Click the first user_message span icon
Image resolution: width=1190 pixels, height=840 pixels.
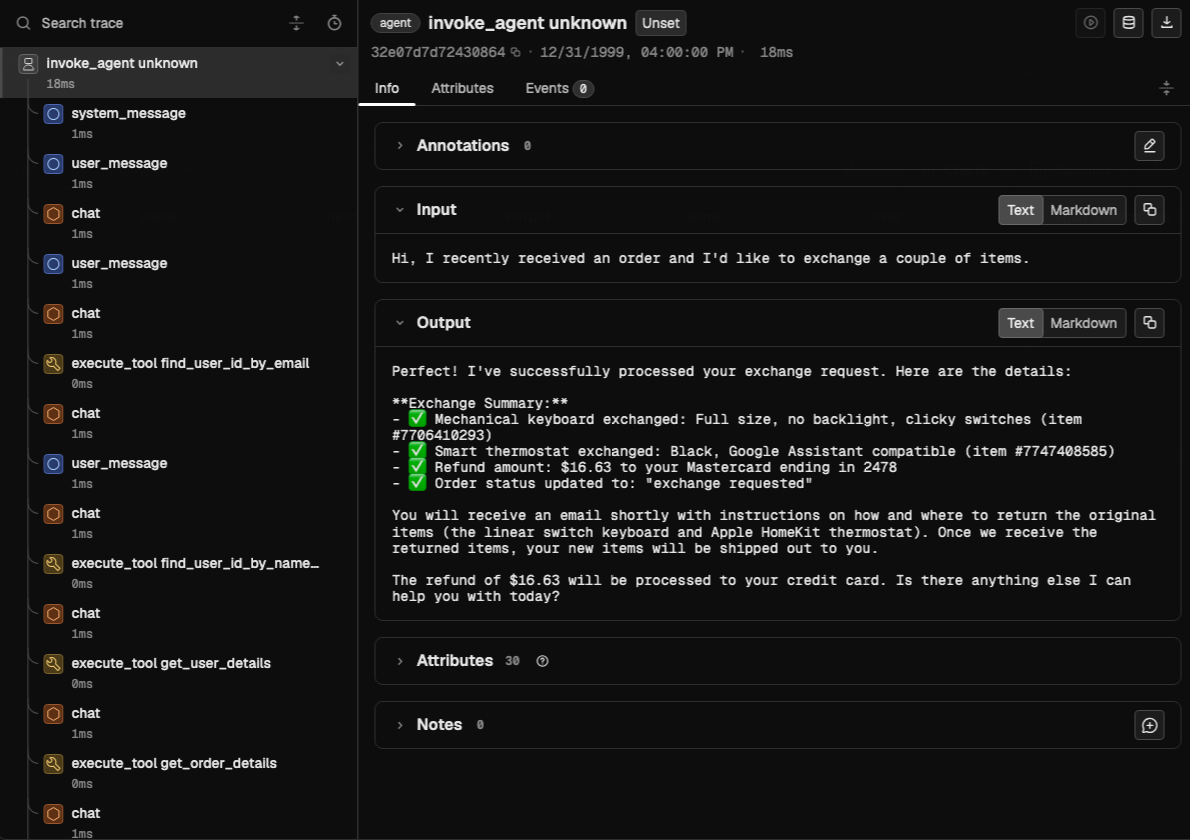tap(53, 165)
